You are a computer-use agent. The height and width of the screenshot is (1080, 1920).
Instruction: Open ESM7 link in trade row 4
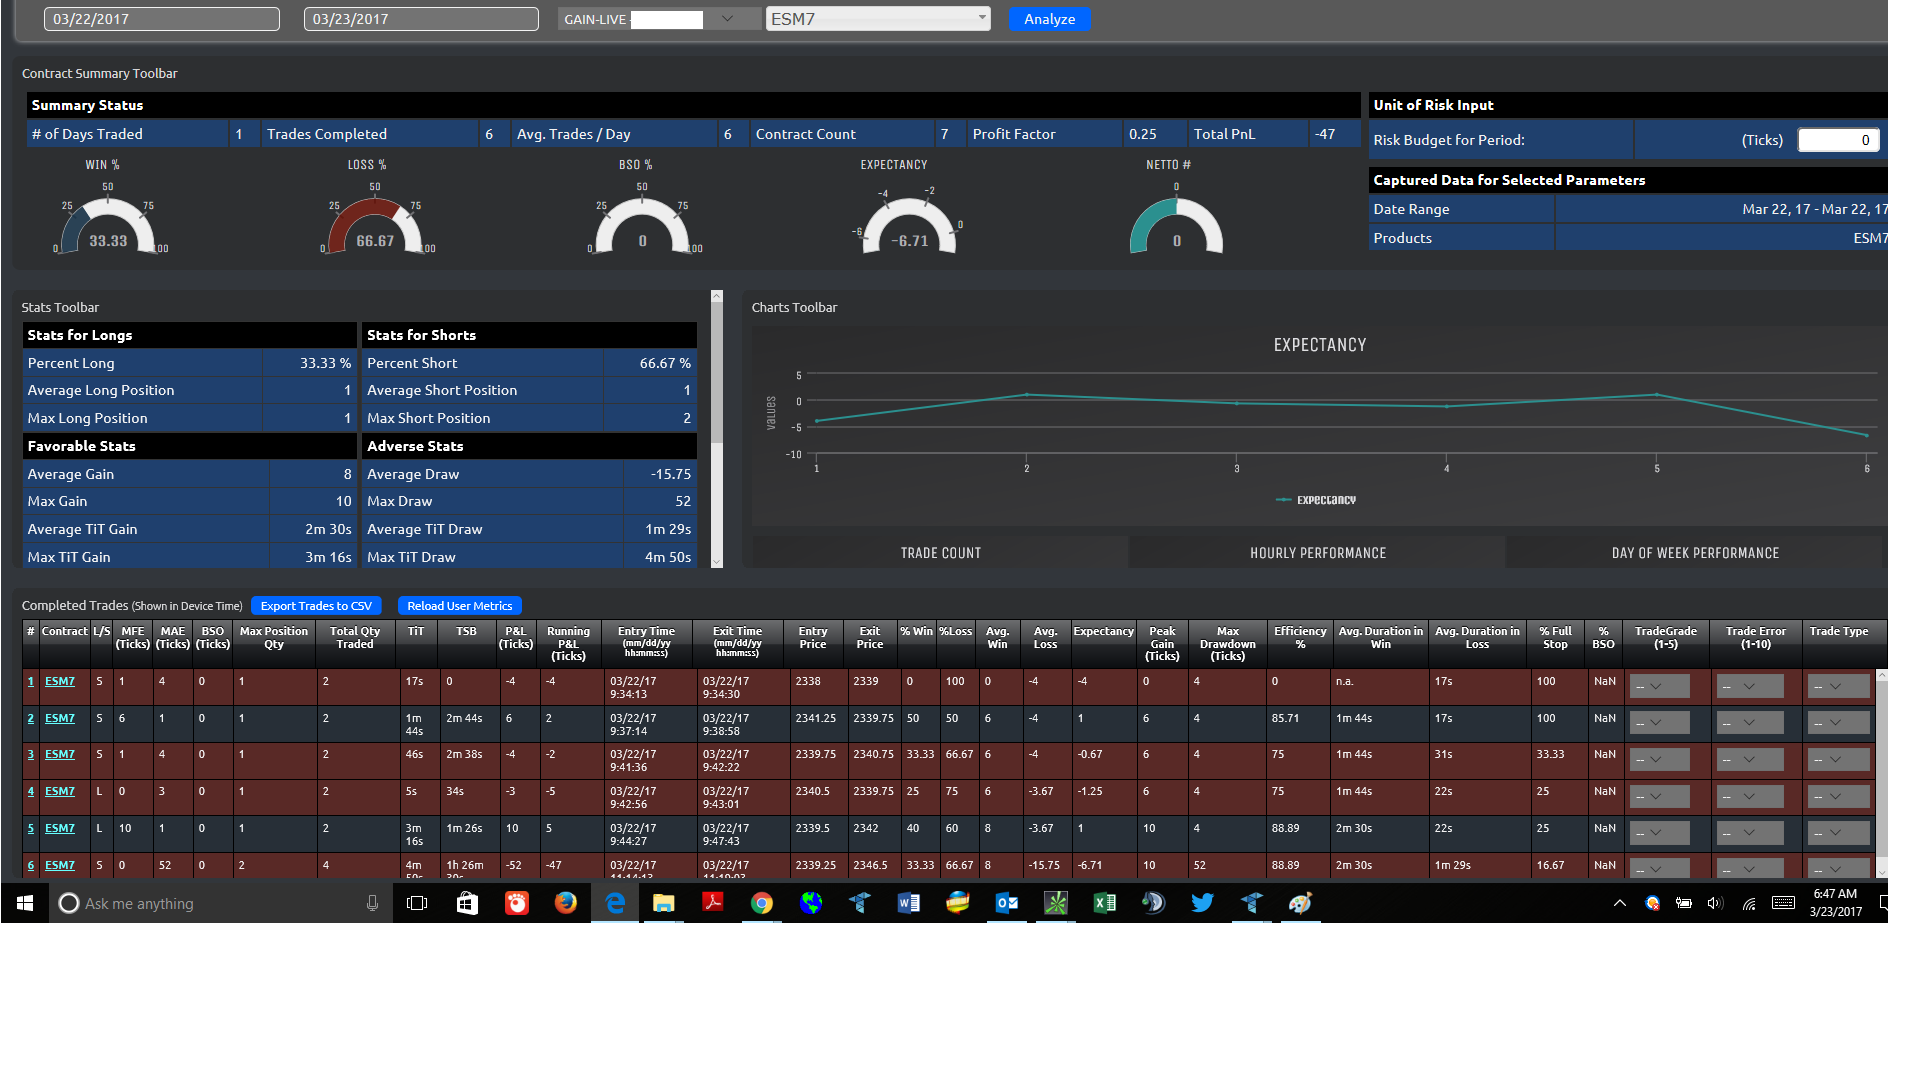pyautogui.click(x=60, y=791)
